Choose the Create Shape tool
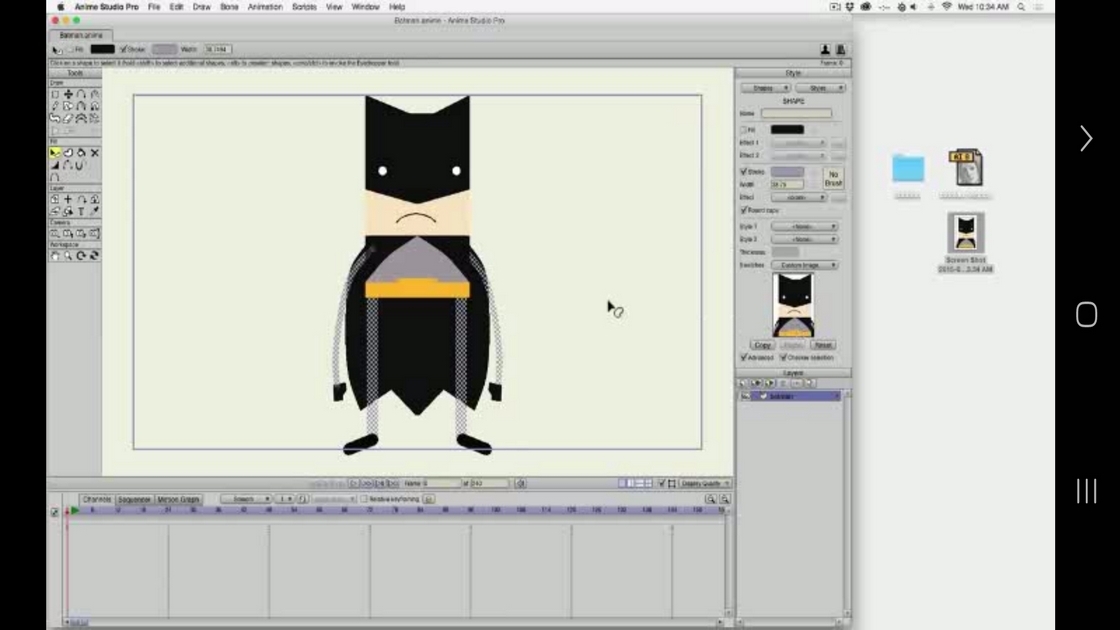This screenshot has width=1120, height=630. 68,152
